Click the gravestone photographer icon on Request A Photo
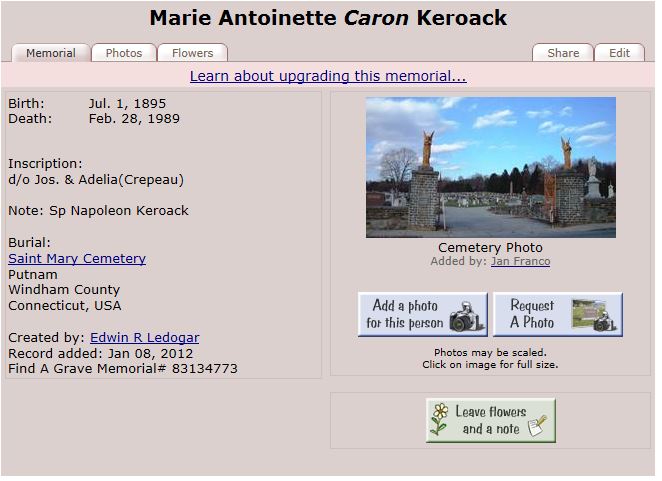This screenshot has height=481, width=662. (x=595, y=315)
